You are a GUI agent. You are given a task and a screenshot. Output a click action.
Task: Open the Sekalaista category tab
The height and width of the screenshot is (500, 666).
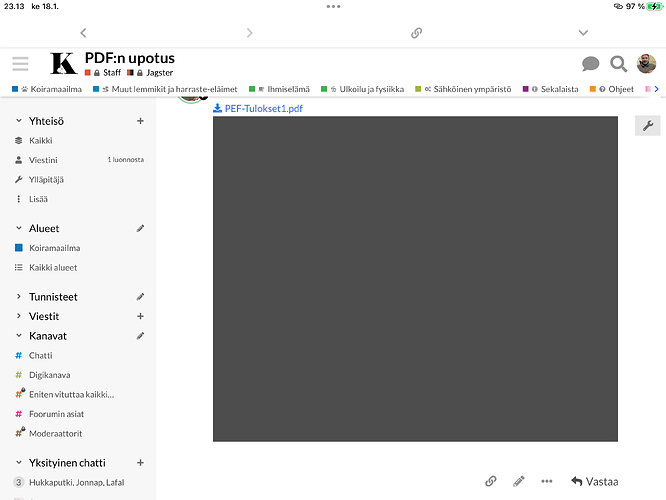point(550,89)
